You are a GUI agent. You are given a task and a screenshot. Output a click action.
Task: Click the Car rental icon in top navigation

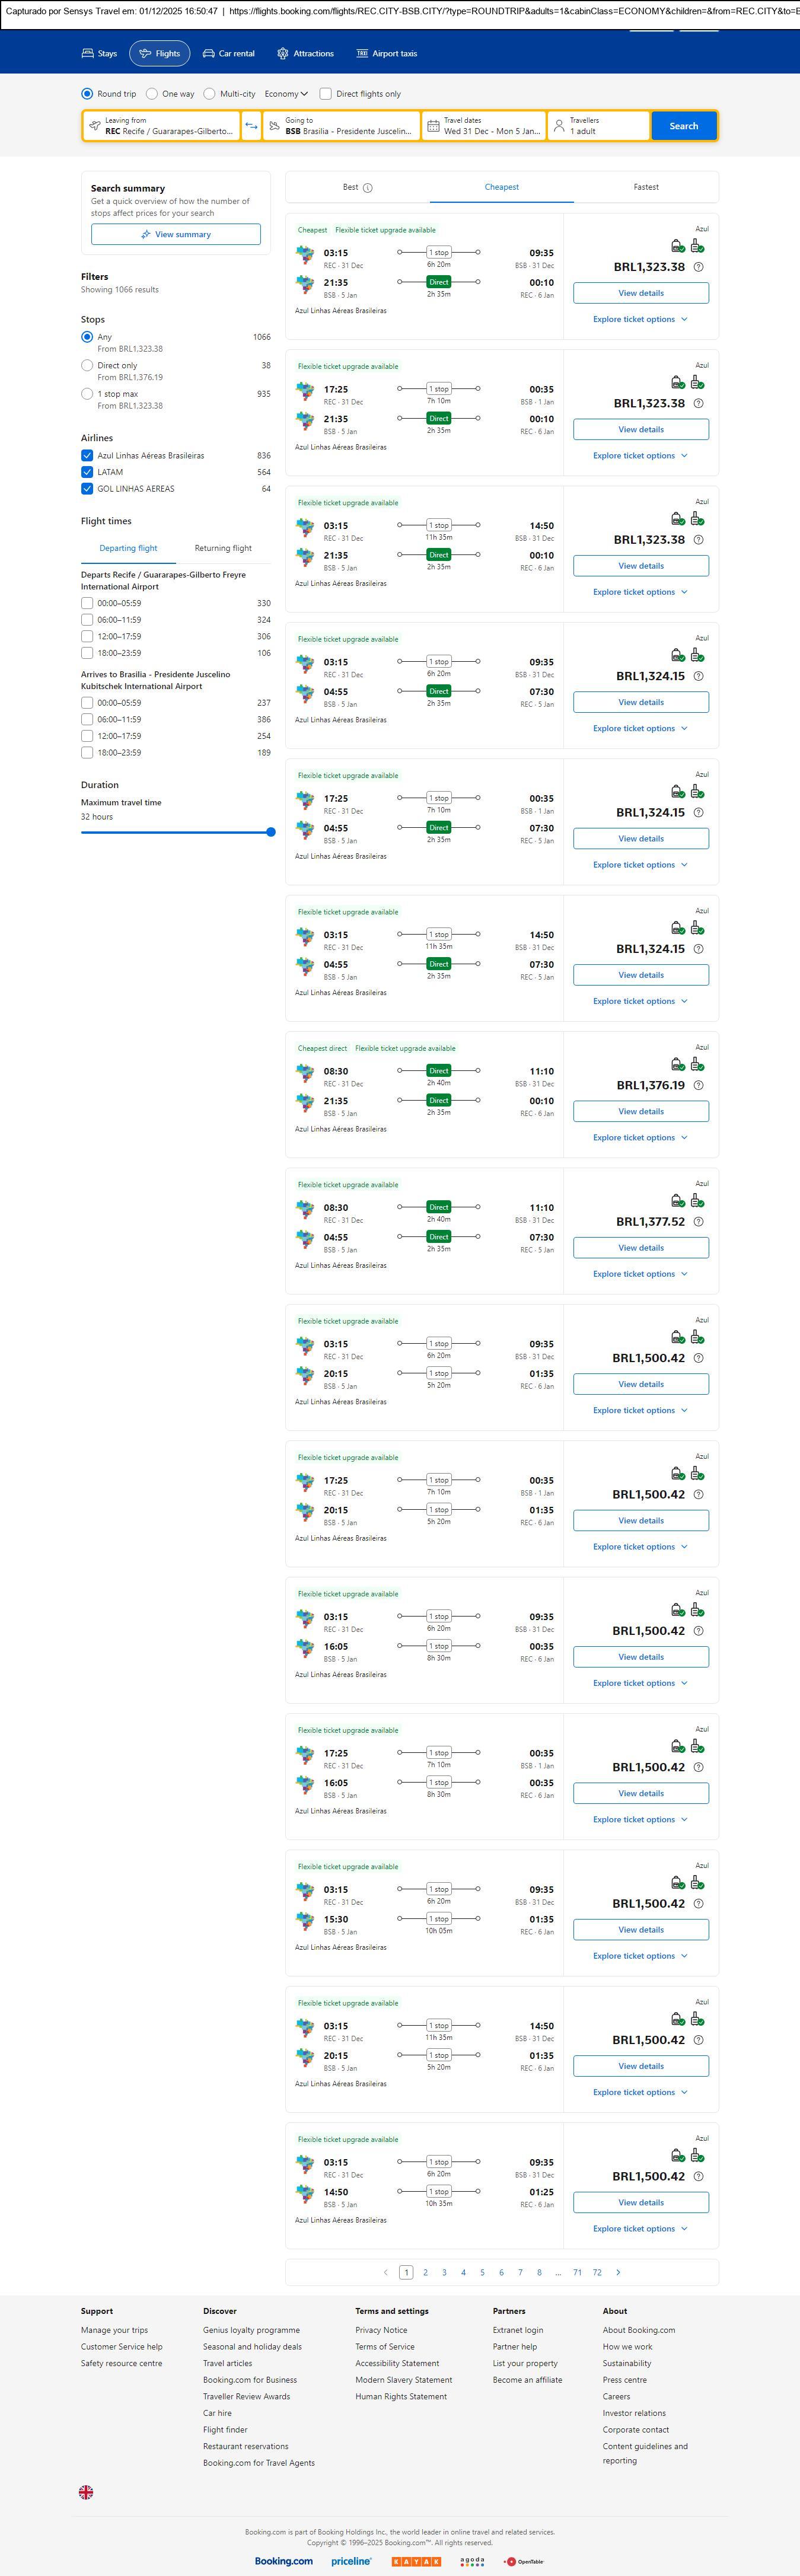tap(209, 54)
